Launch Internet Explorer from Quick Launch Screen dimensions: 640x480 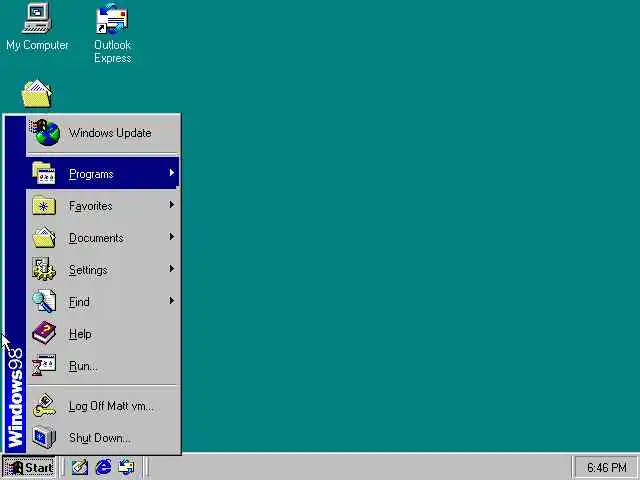[x=103, y=467]
